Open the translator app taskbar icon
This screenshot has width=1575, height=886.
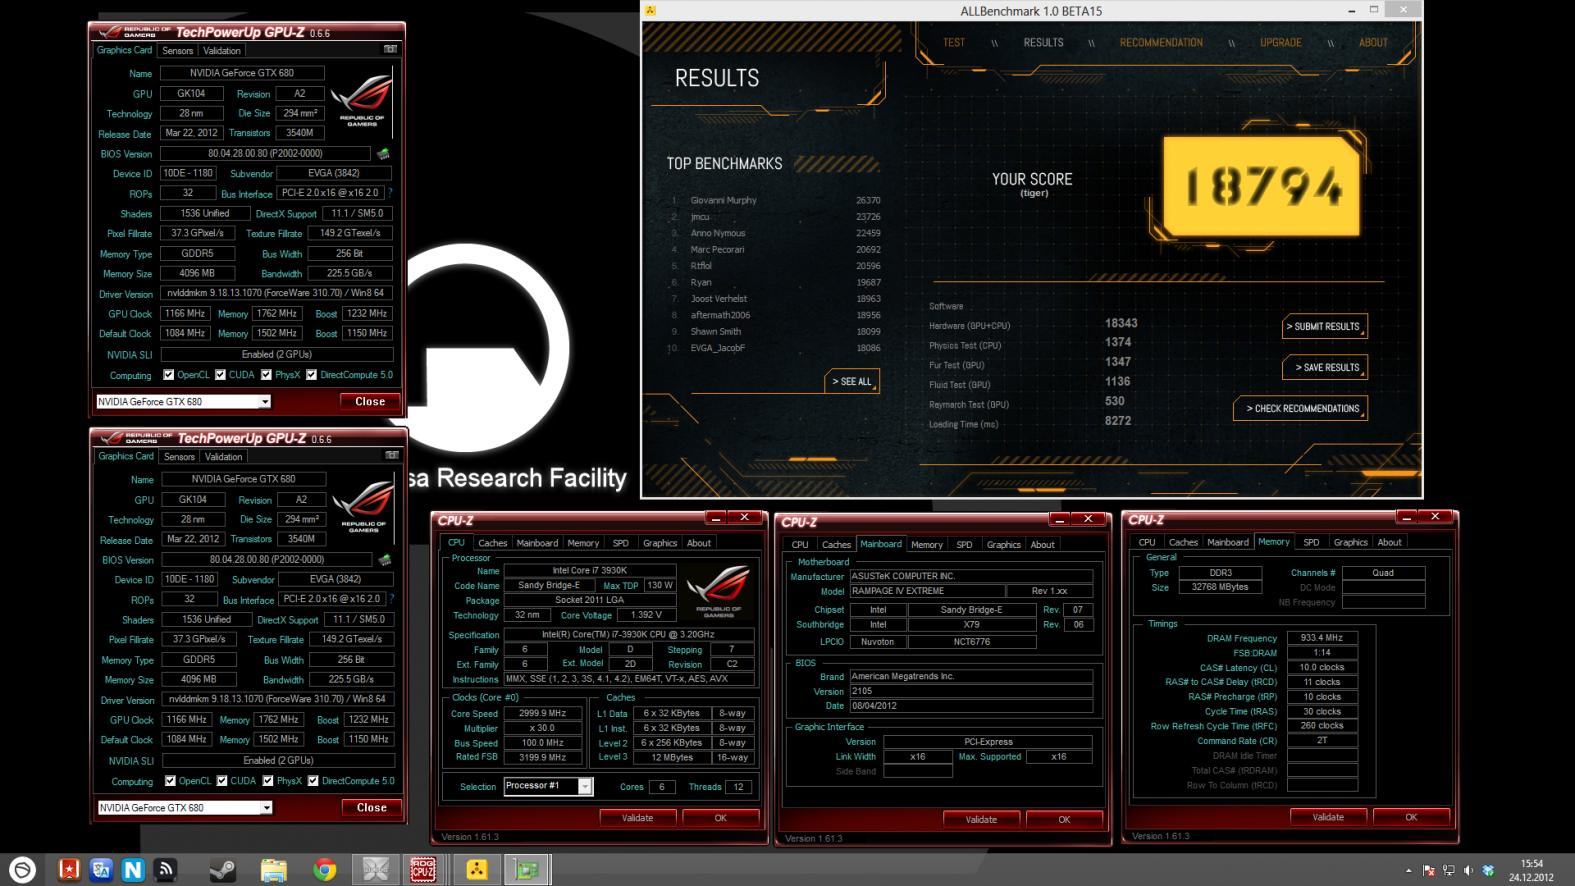tap(101, 869)
